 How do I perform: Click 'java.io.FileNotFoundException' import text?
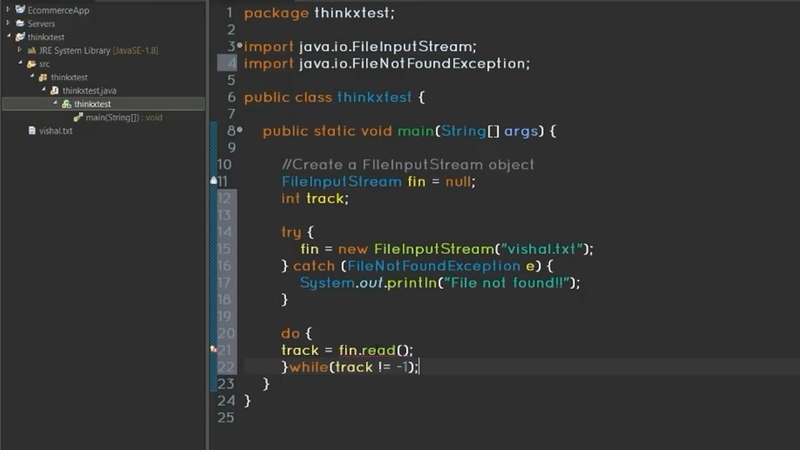pyautogui.click(x=413, y=64)
